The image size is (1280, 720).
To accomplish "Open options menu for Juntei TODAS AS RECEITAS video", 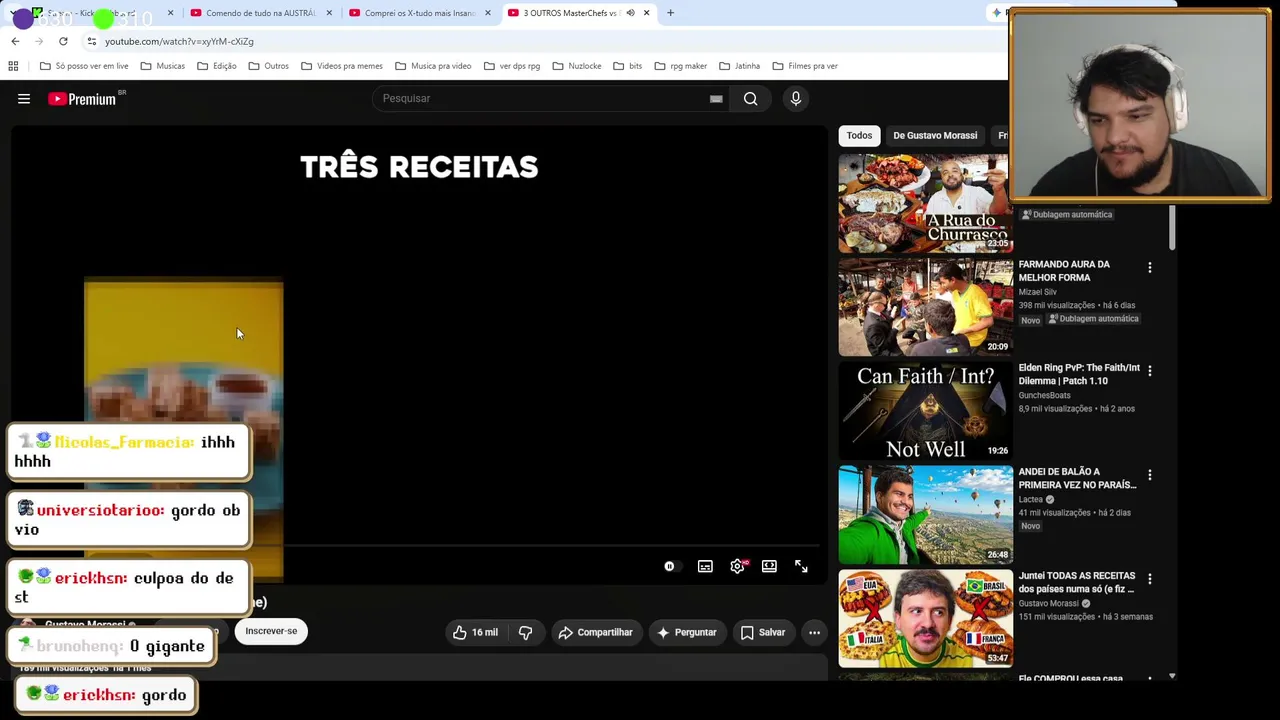I will (1150, 579).
